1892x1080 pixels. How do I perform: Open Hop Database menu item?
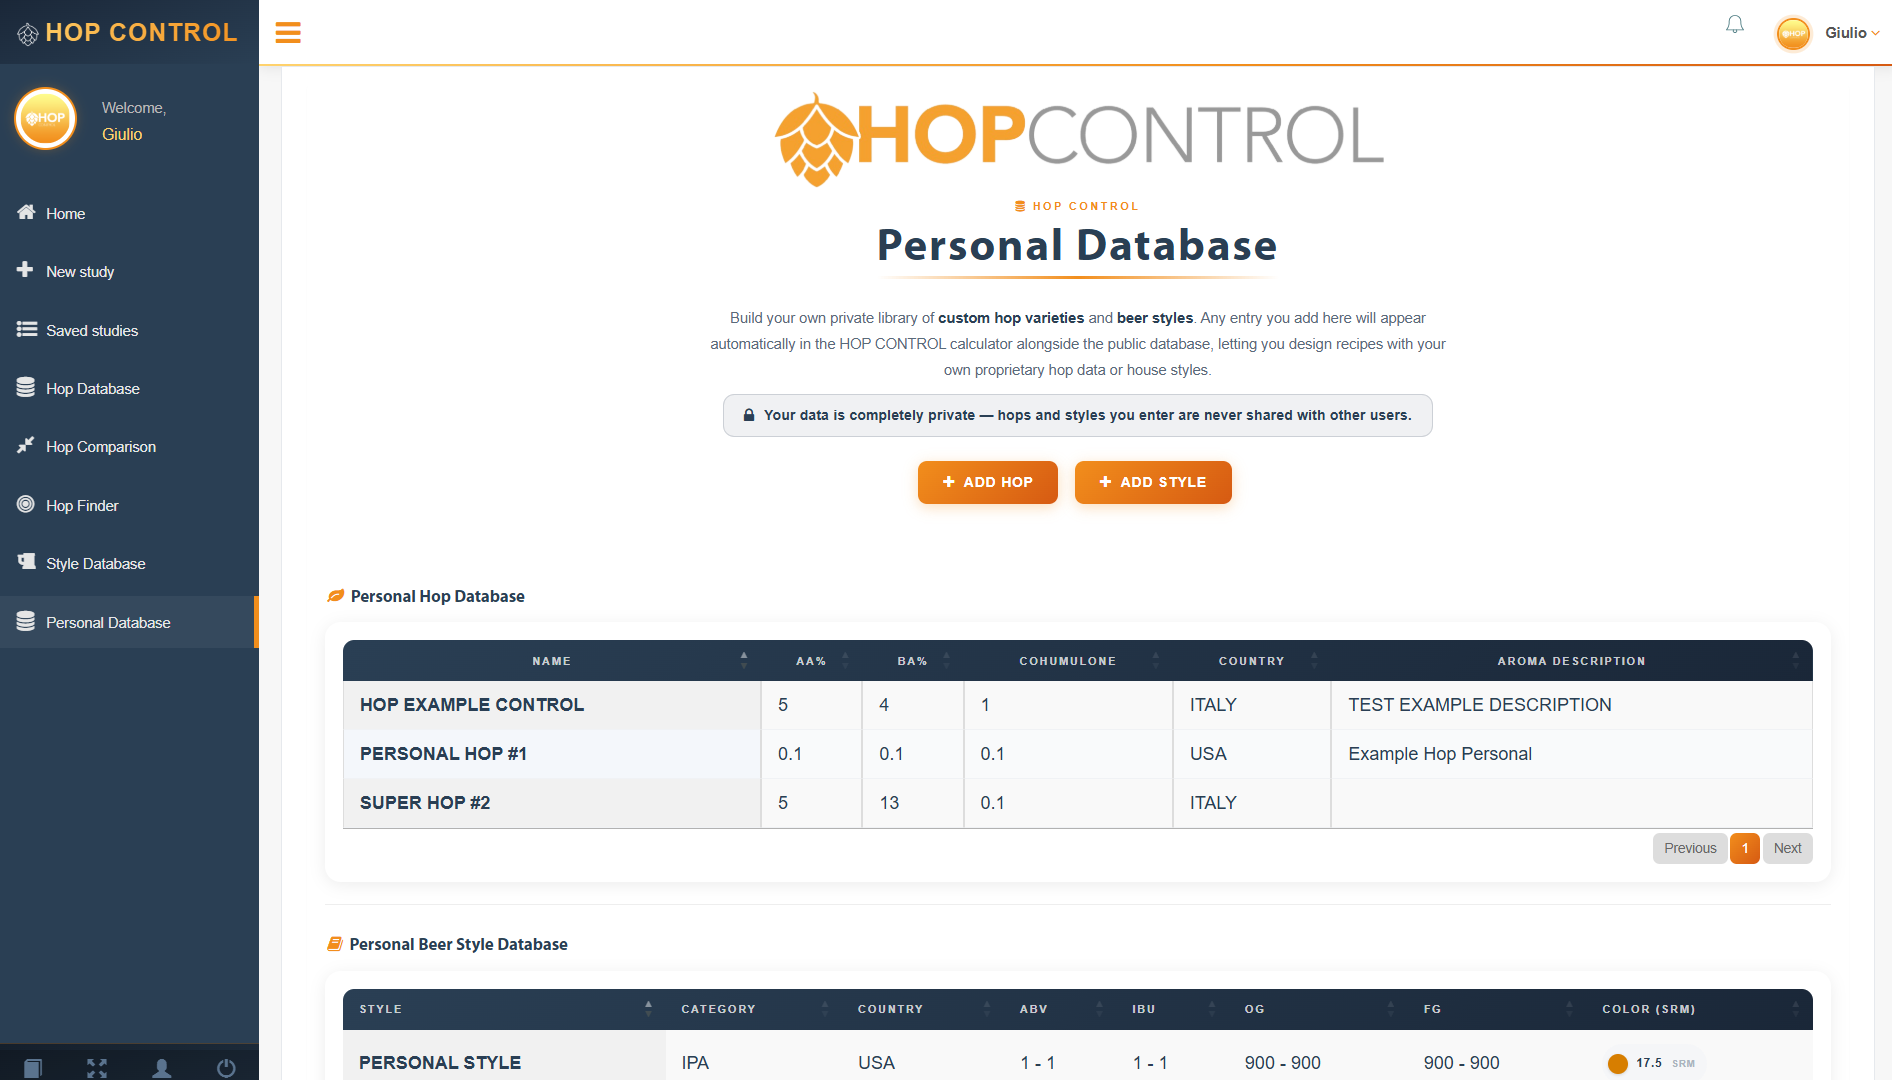pyautogui.click(x=129, y=388)
